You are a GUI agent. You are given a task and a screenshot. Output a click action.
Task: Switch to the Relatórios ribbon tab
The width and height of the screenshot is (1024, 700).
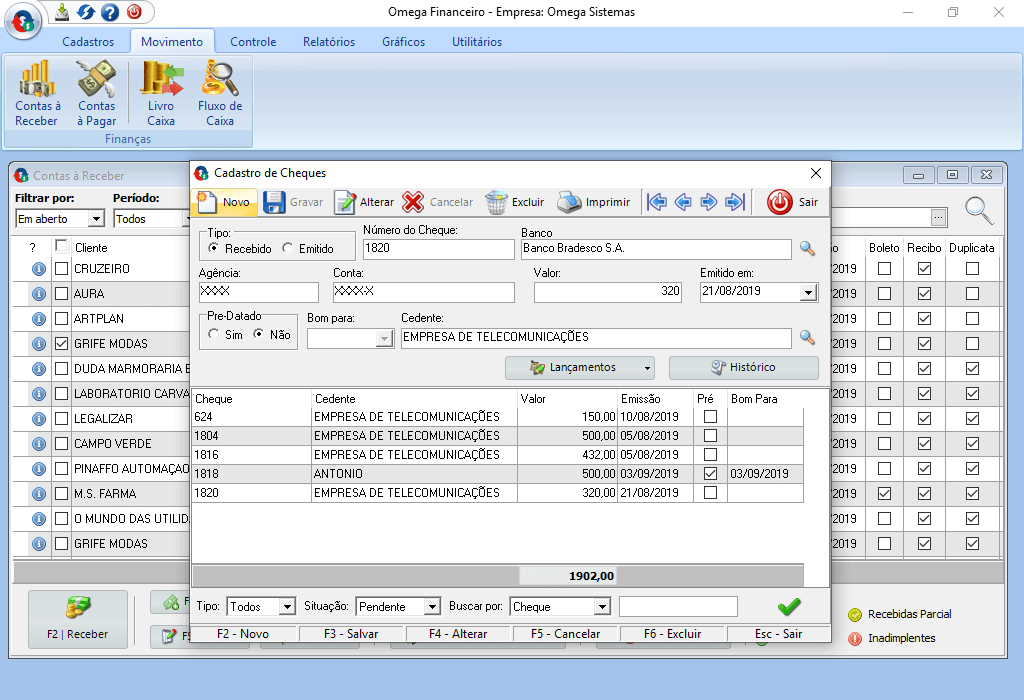[x=329, y=42]
